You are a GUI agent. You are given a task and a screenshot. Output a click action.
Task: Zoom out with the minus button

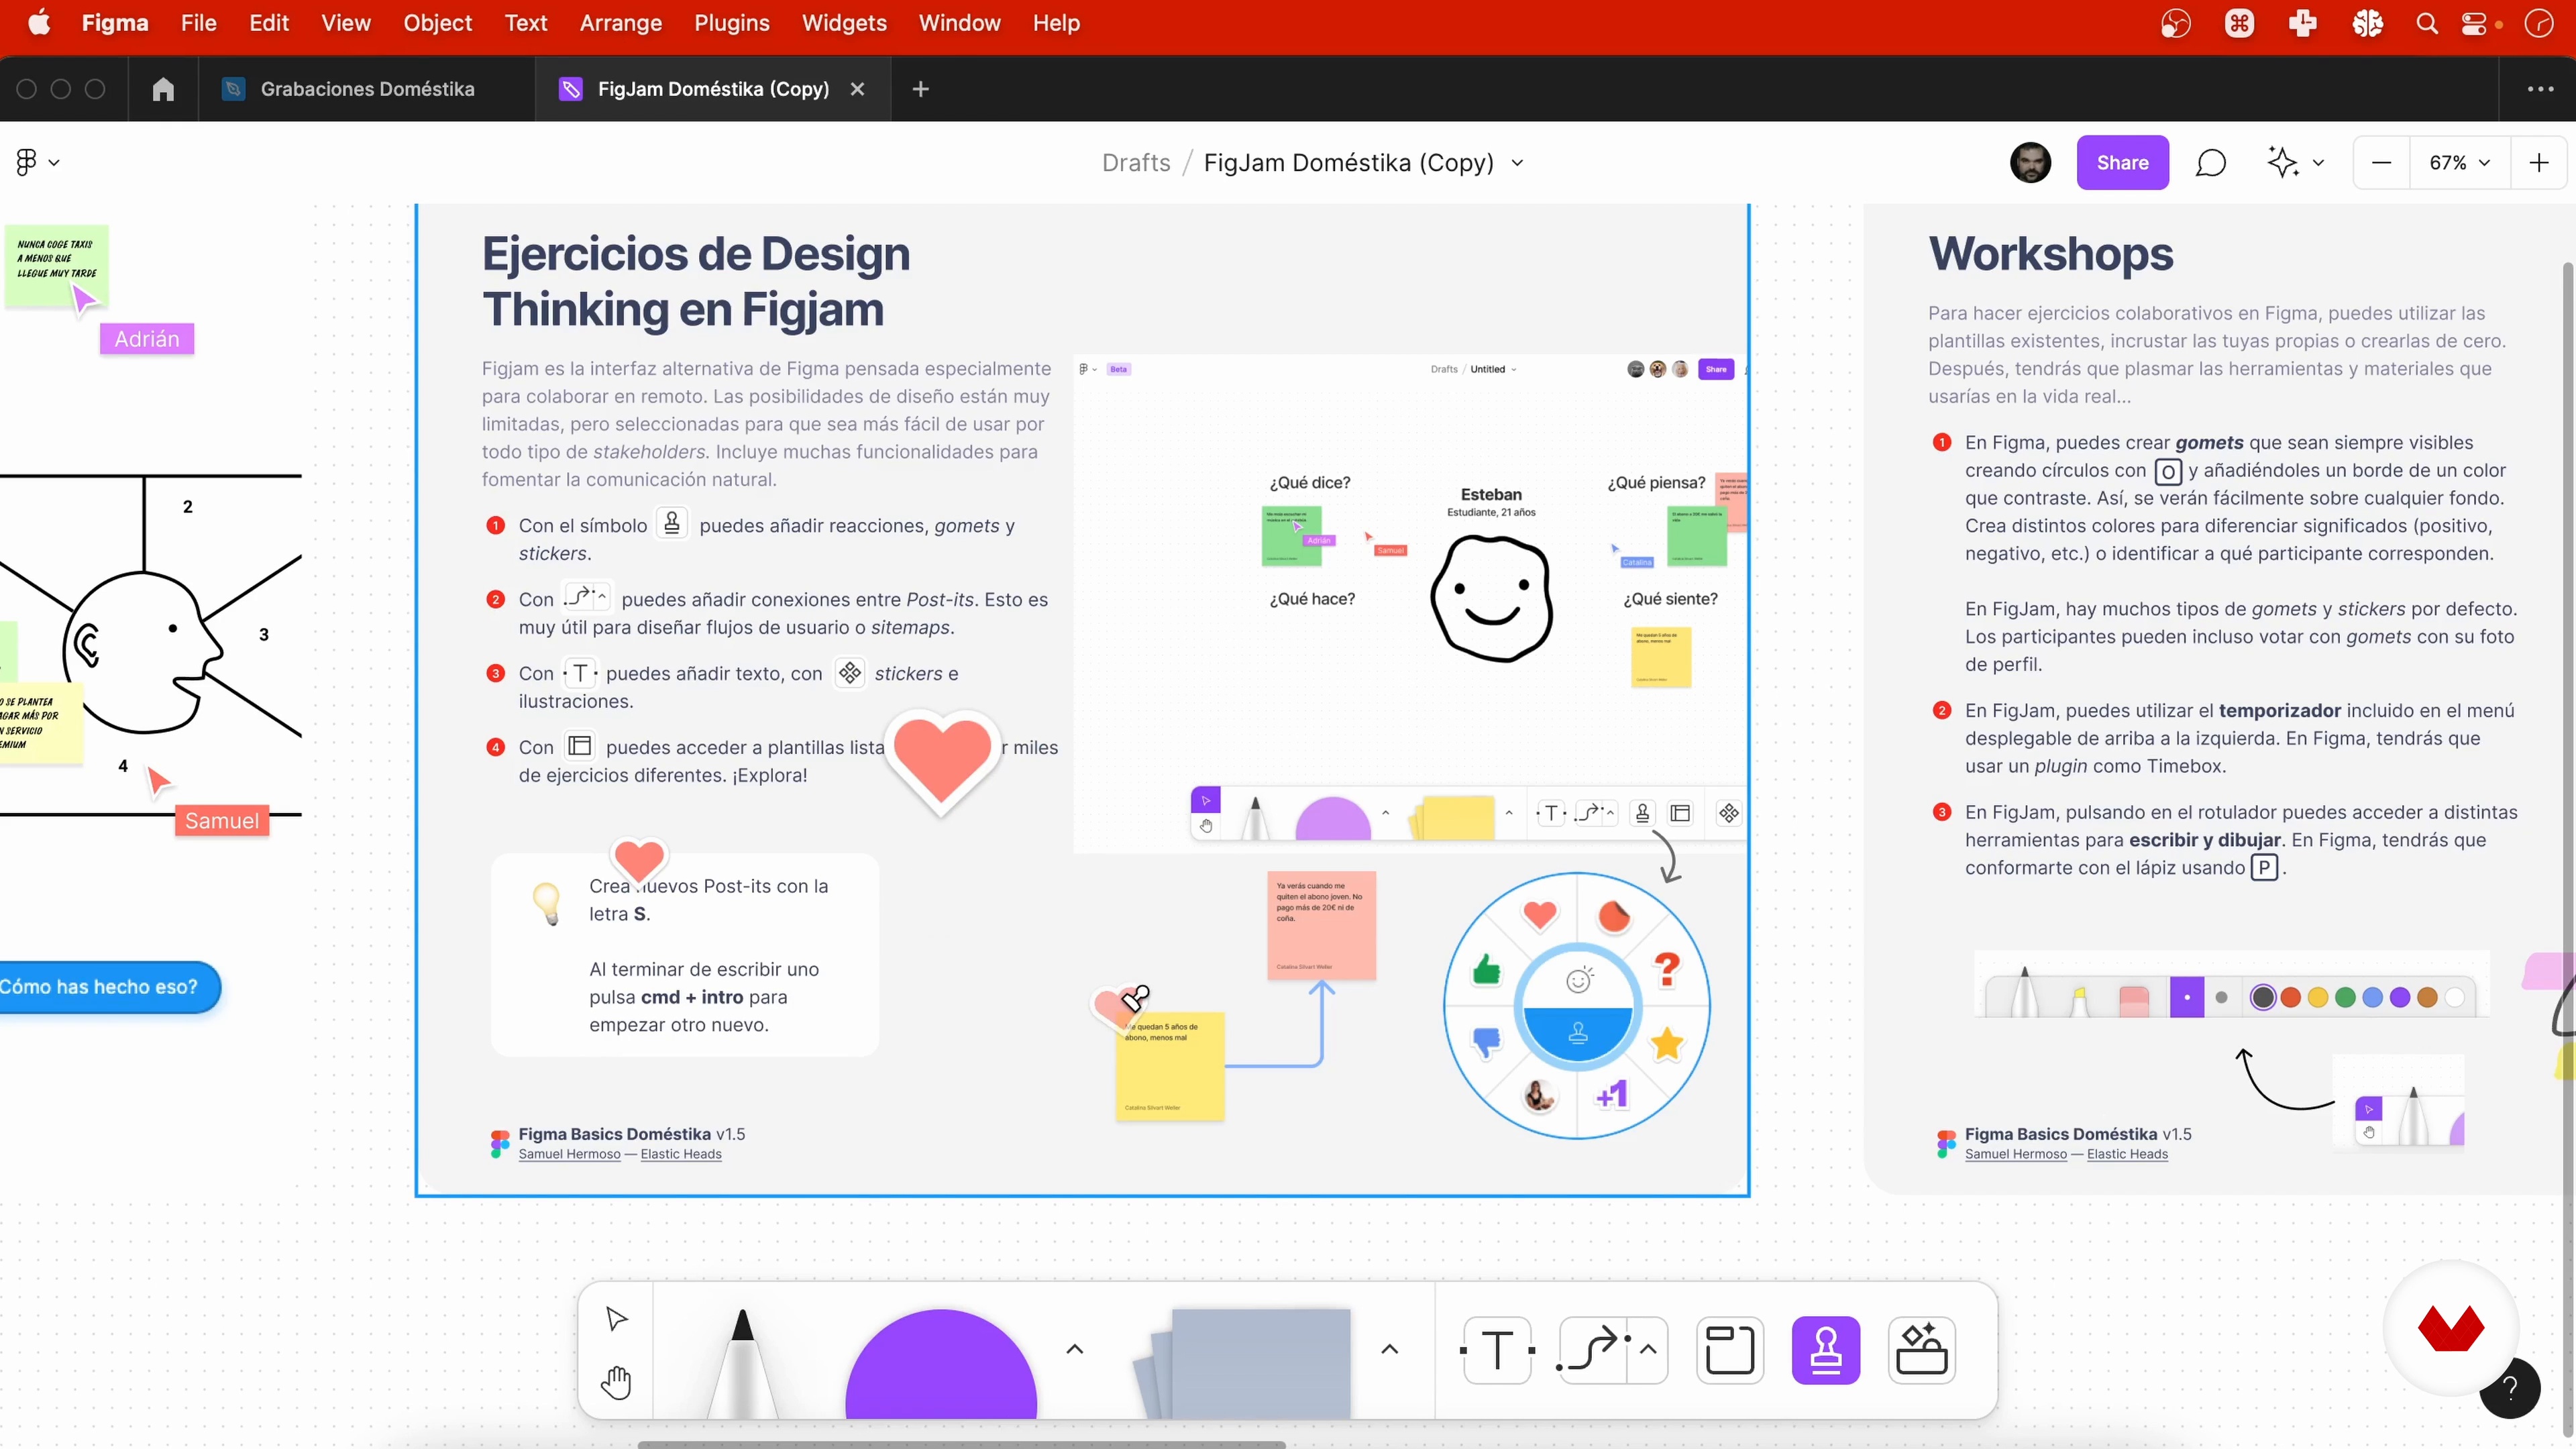(x=2381, y=163)
